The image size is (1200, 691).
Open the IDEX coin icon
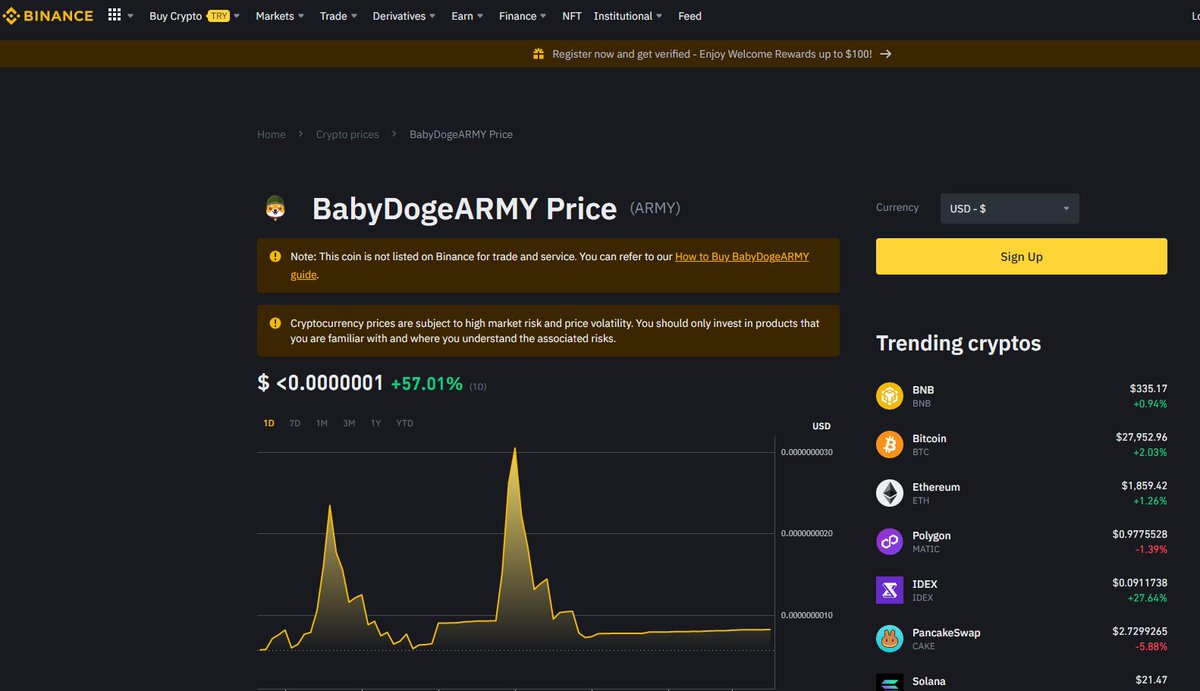889,590
